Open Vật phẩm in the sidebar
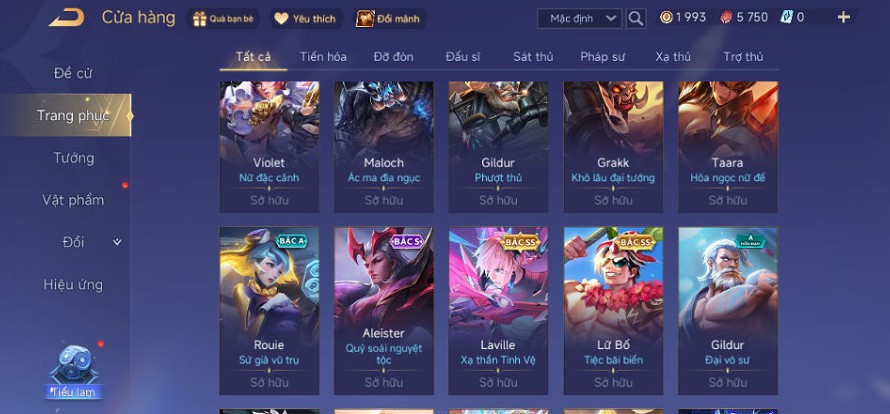The height and width of the screenshot is (414, 890). [73, 200]
